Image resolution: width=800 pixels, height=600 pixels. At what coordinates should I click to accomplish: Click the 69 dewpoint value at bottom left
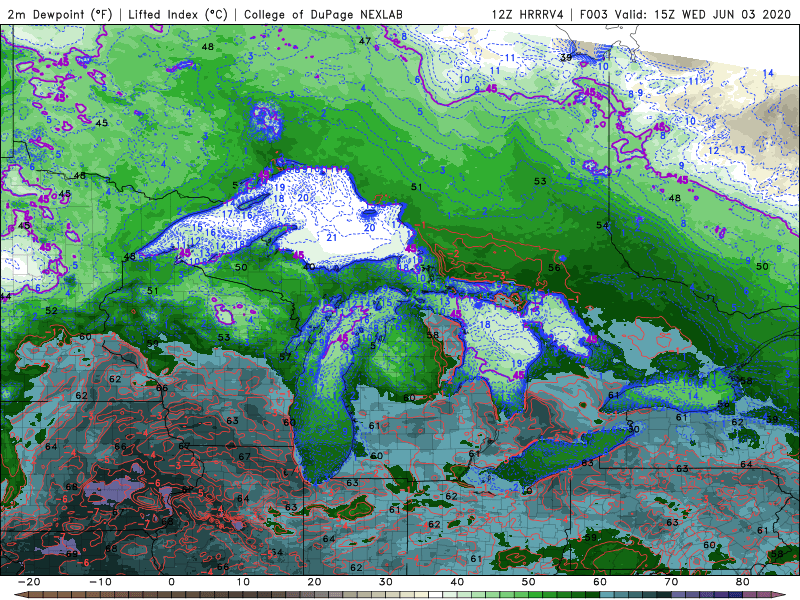pos(71,554)
